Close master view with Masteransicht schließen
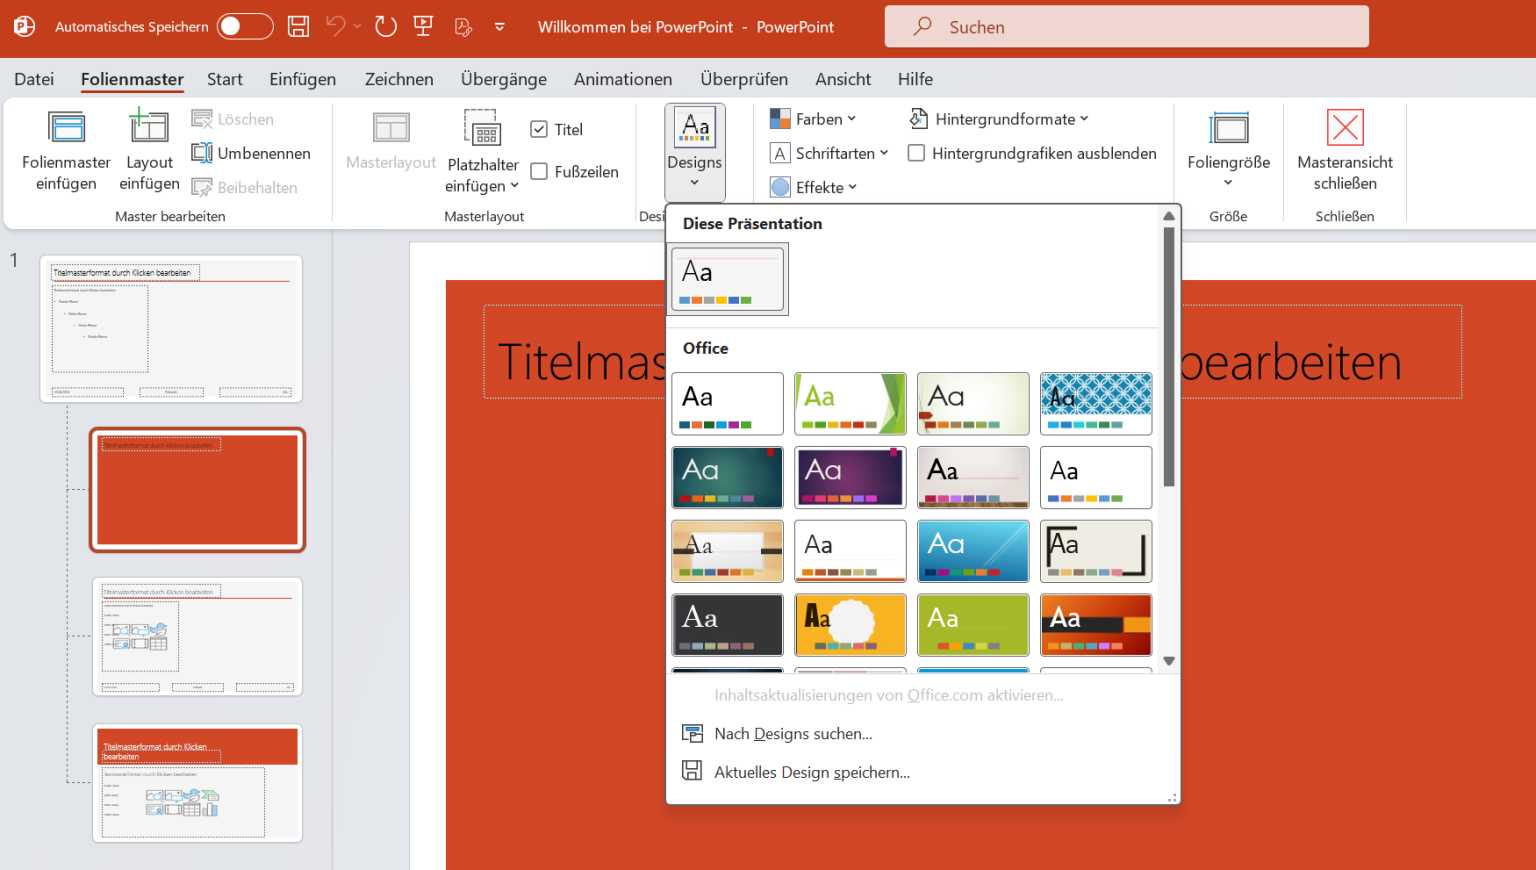 pyautogui.click(x=1345, y=150)
